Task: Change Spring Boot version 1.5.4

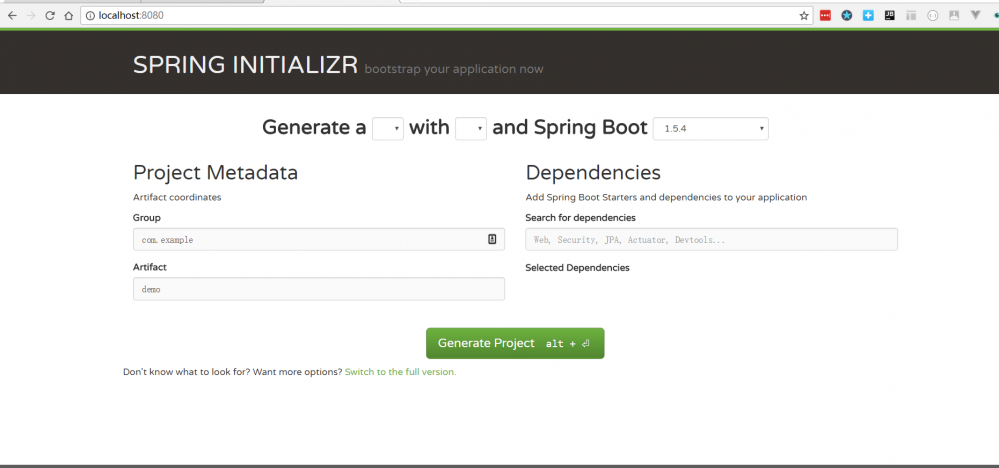Action: (710, 129)
